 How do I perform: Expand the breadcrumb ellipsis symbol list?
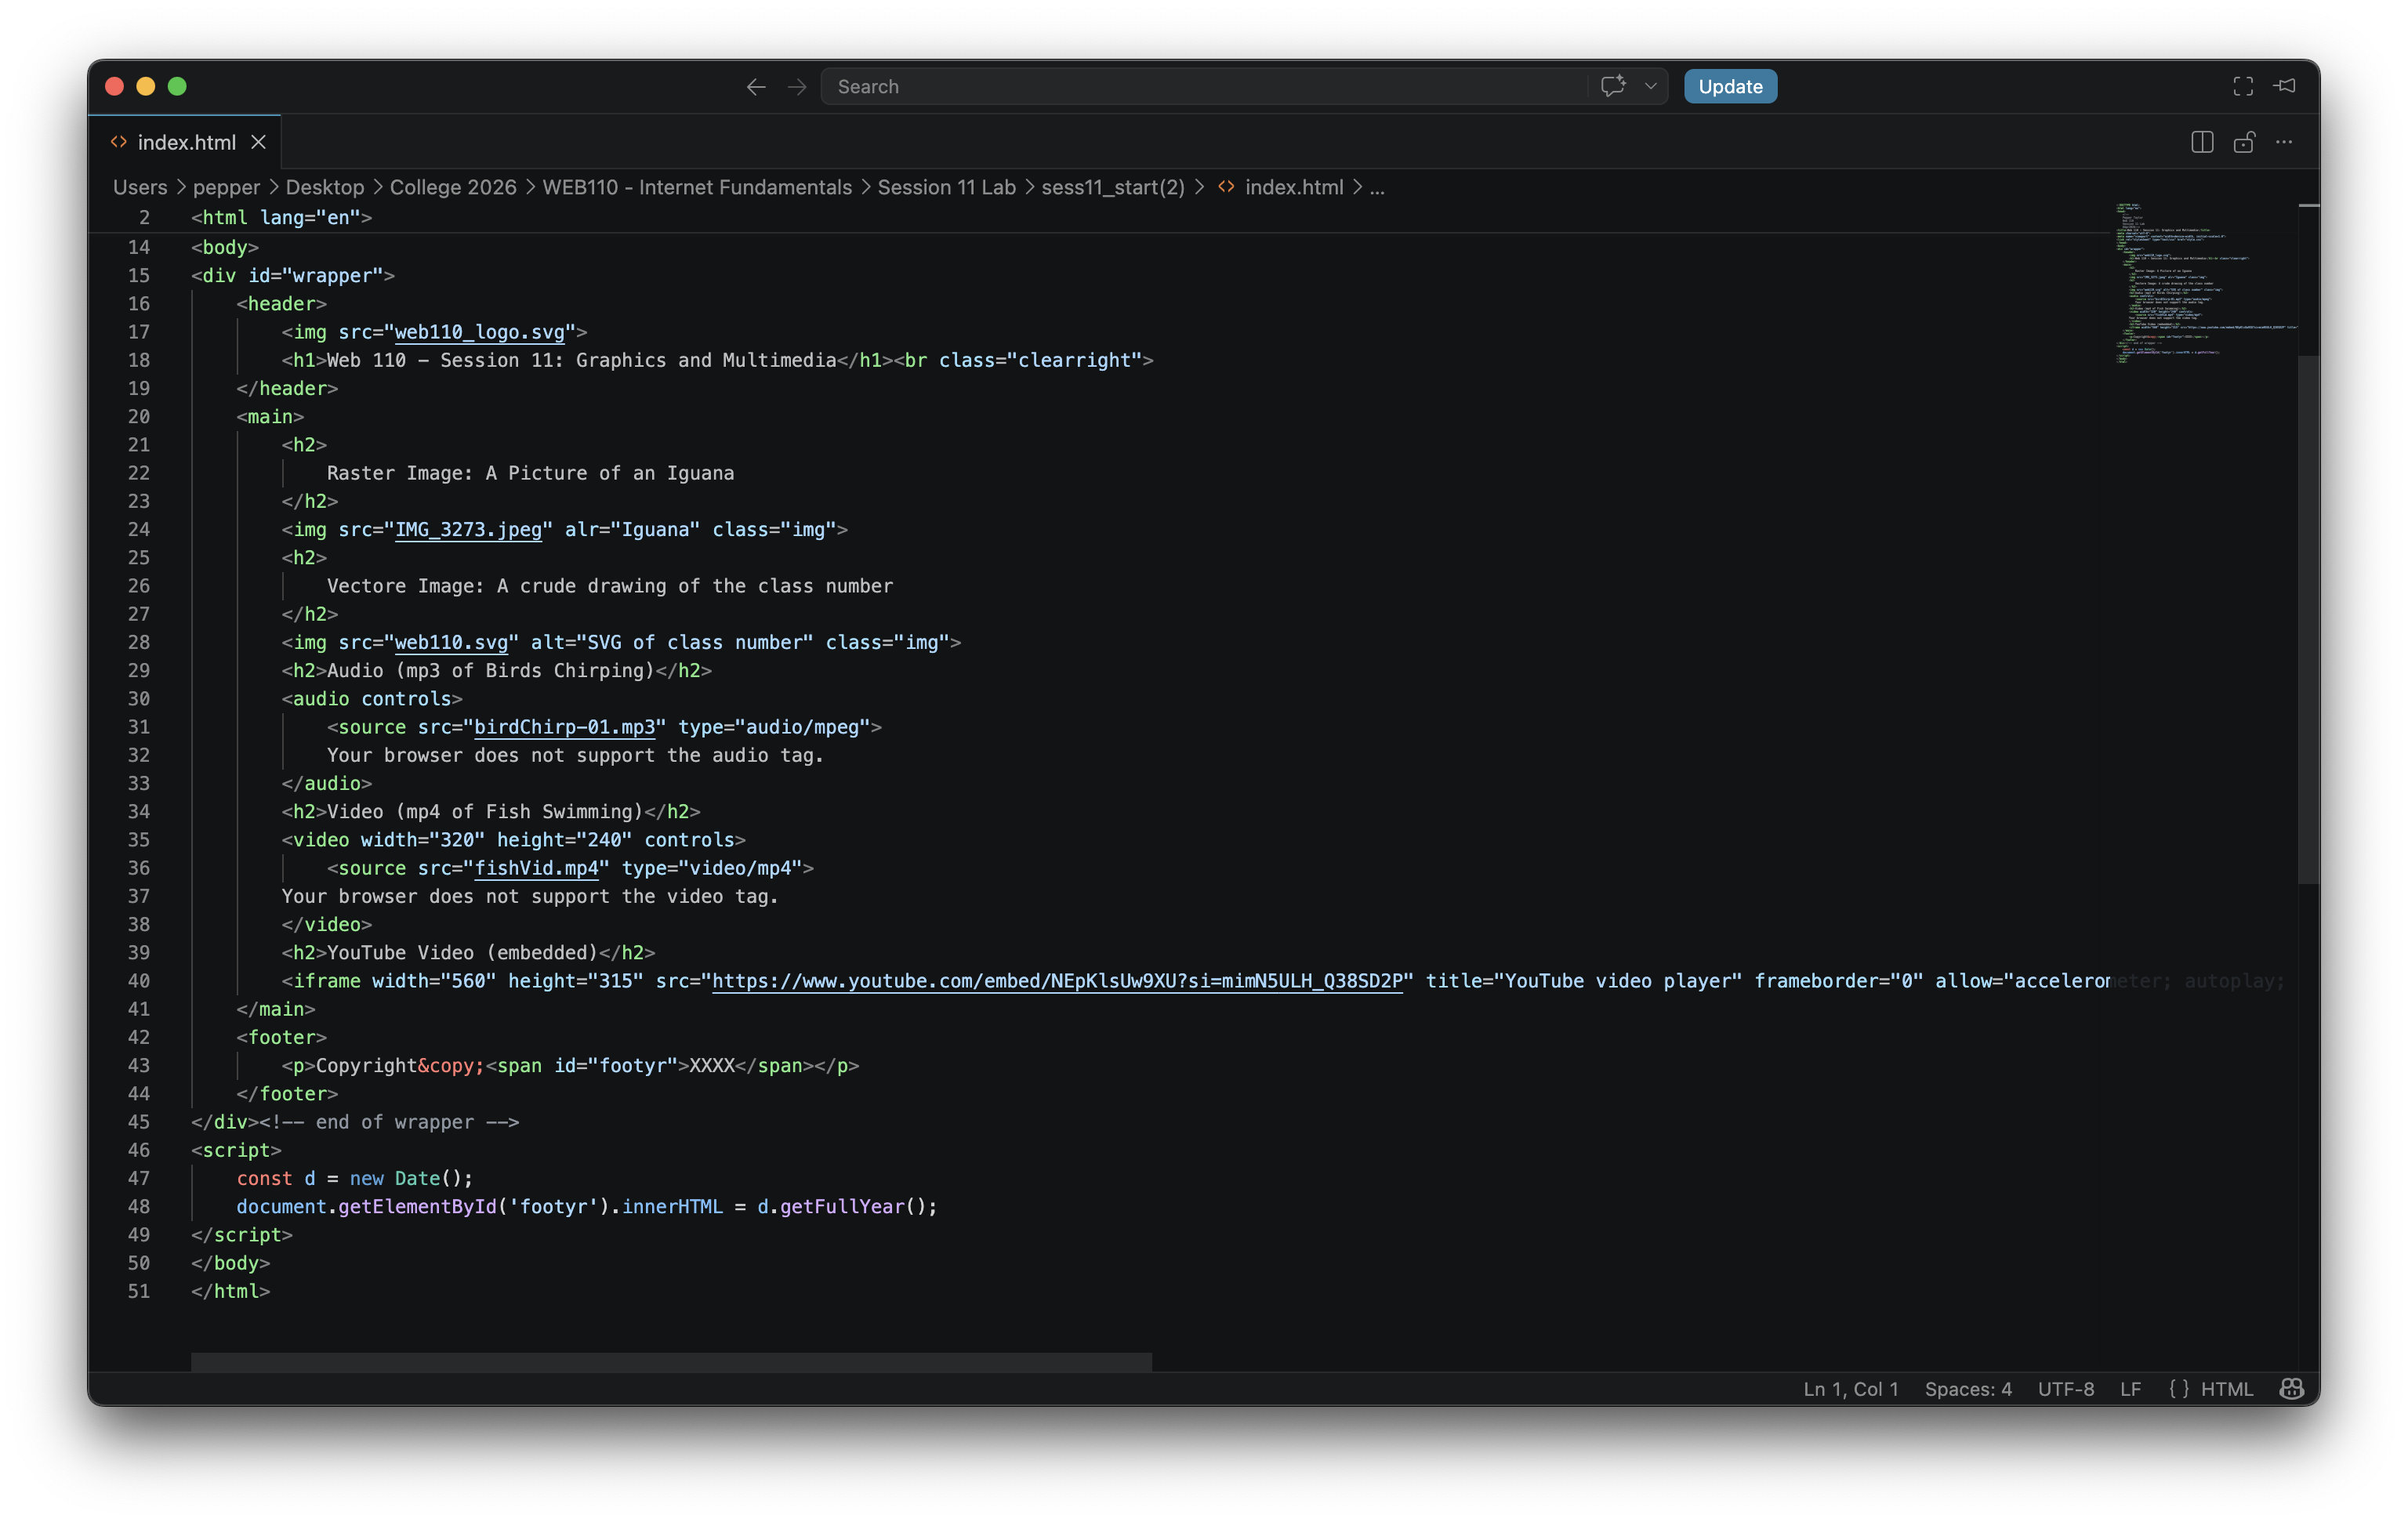click(x=1377, y=188)
